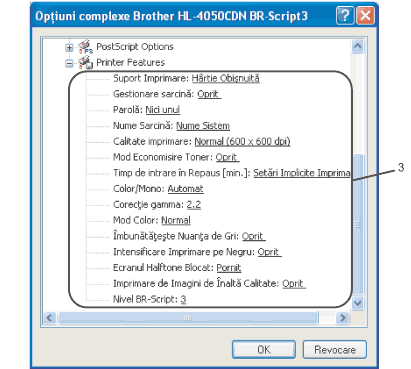This screenshot has width=411, height=369.
Task: Select the Mod Economisire Toner label
Action: pyautogui.click(x=163, y=157)
